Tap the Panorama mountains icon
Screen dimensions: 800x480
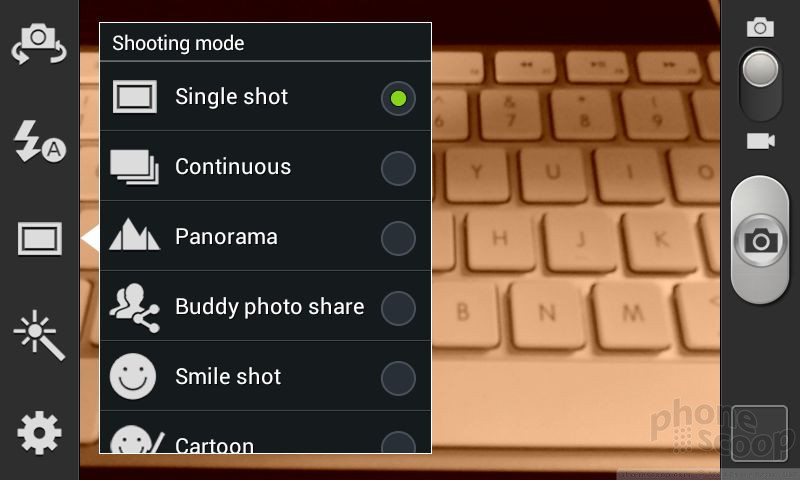[x=134, y=234]
